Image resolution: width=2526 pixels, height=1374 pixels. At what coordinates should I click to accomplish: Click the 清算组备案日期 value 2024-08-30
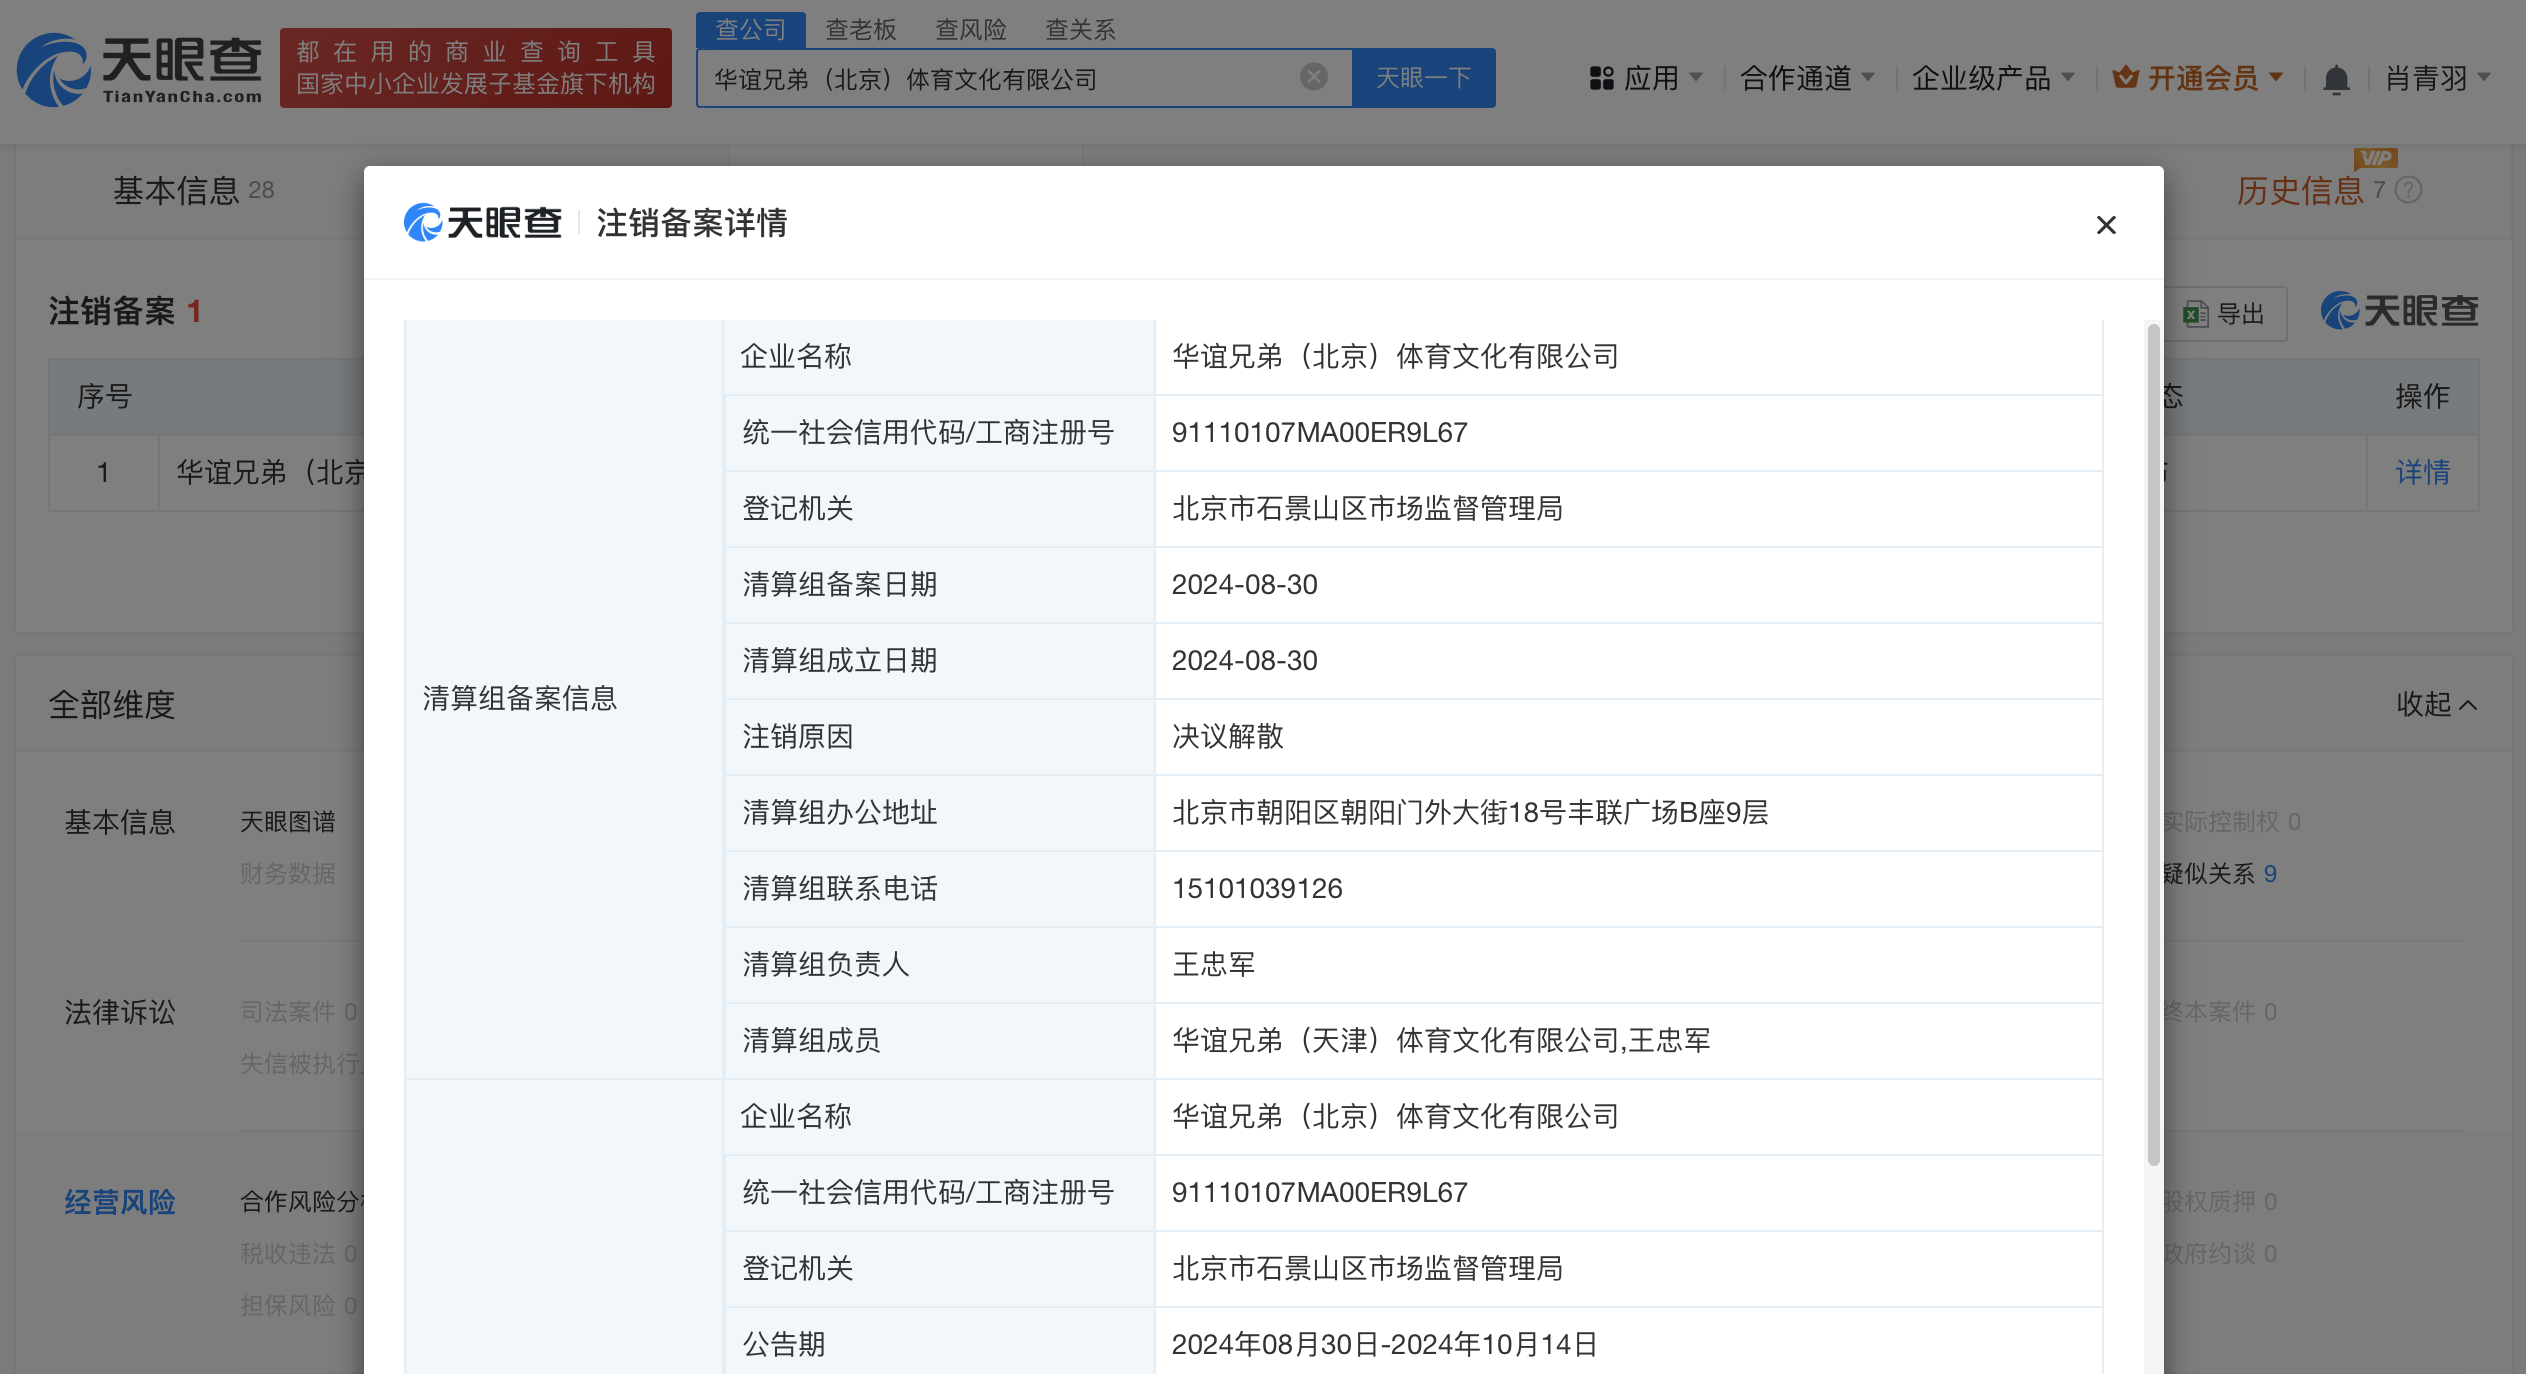[x=1244, y=584]
